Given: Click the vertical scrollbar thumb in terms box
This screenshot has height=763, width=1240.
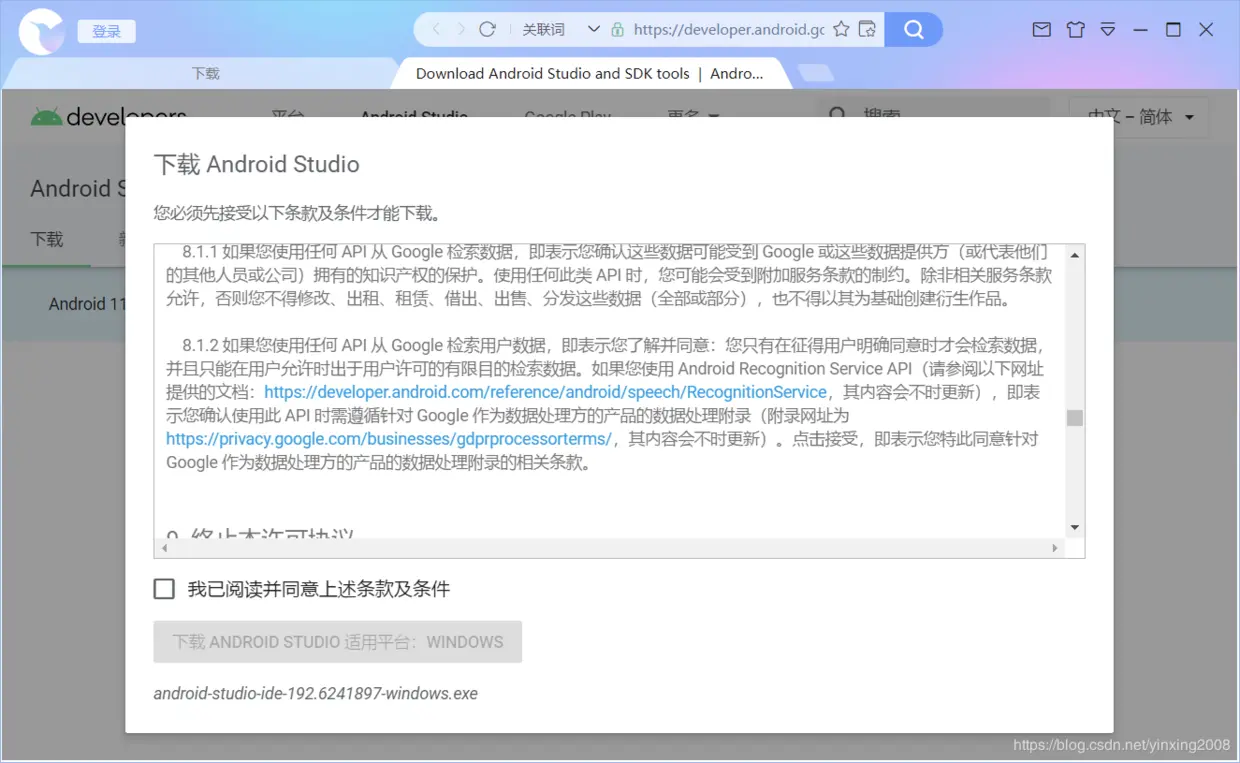Looking at the screenshot, I should tap(1075, 418).
